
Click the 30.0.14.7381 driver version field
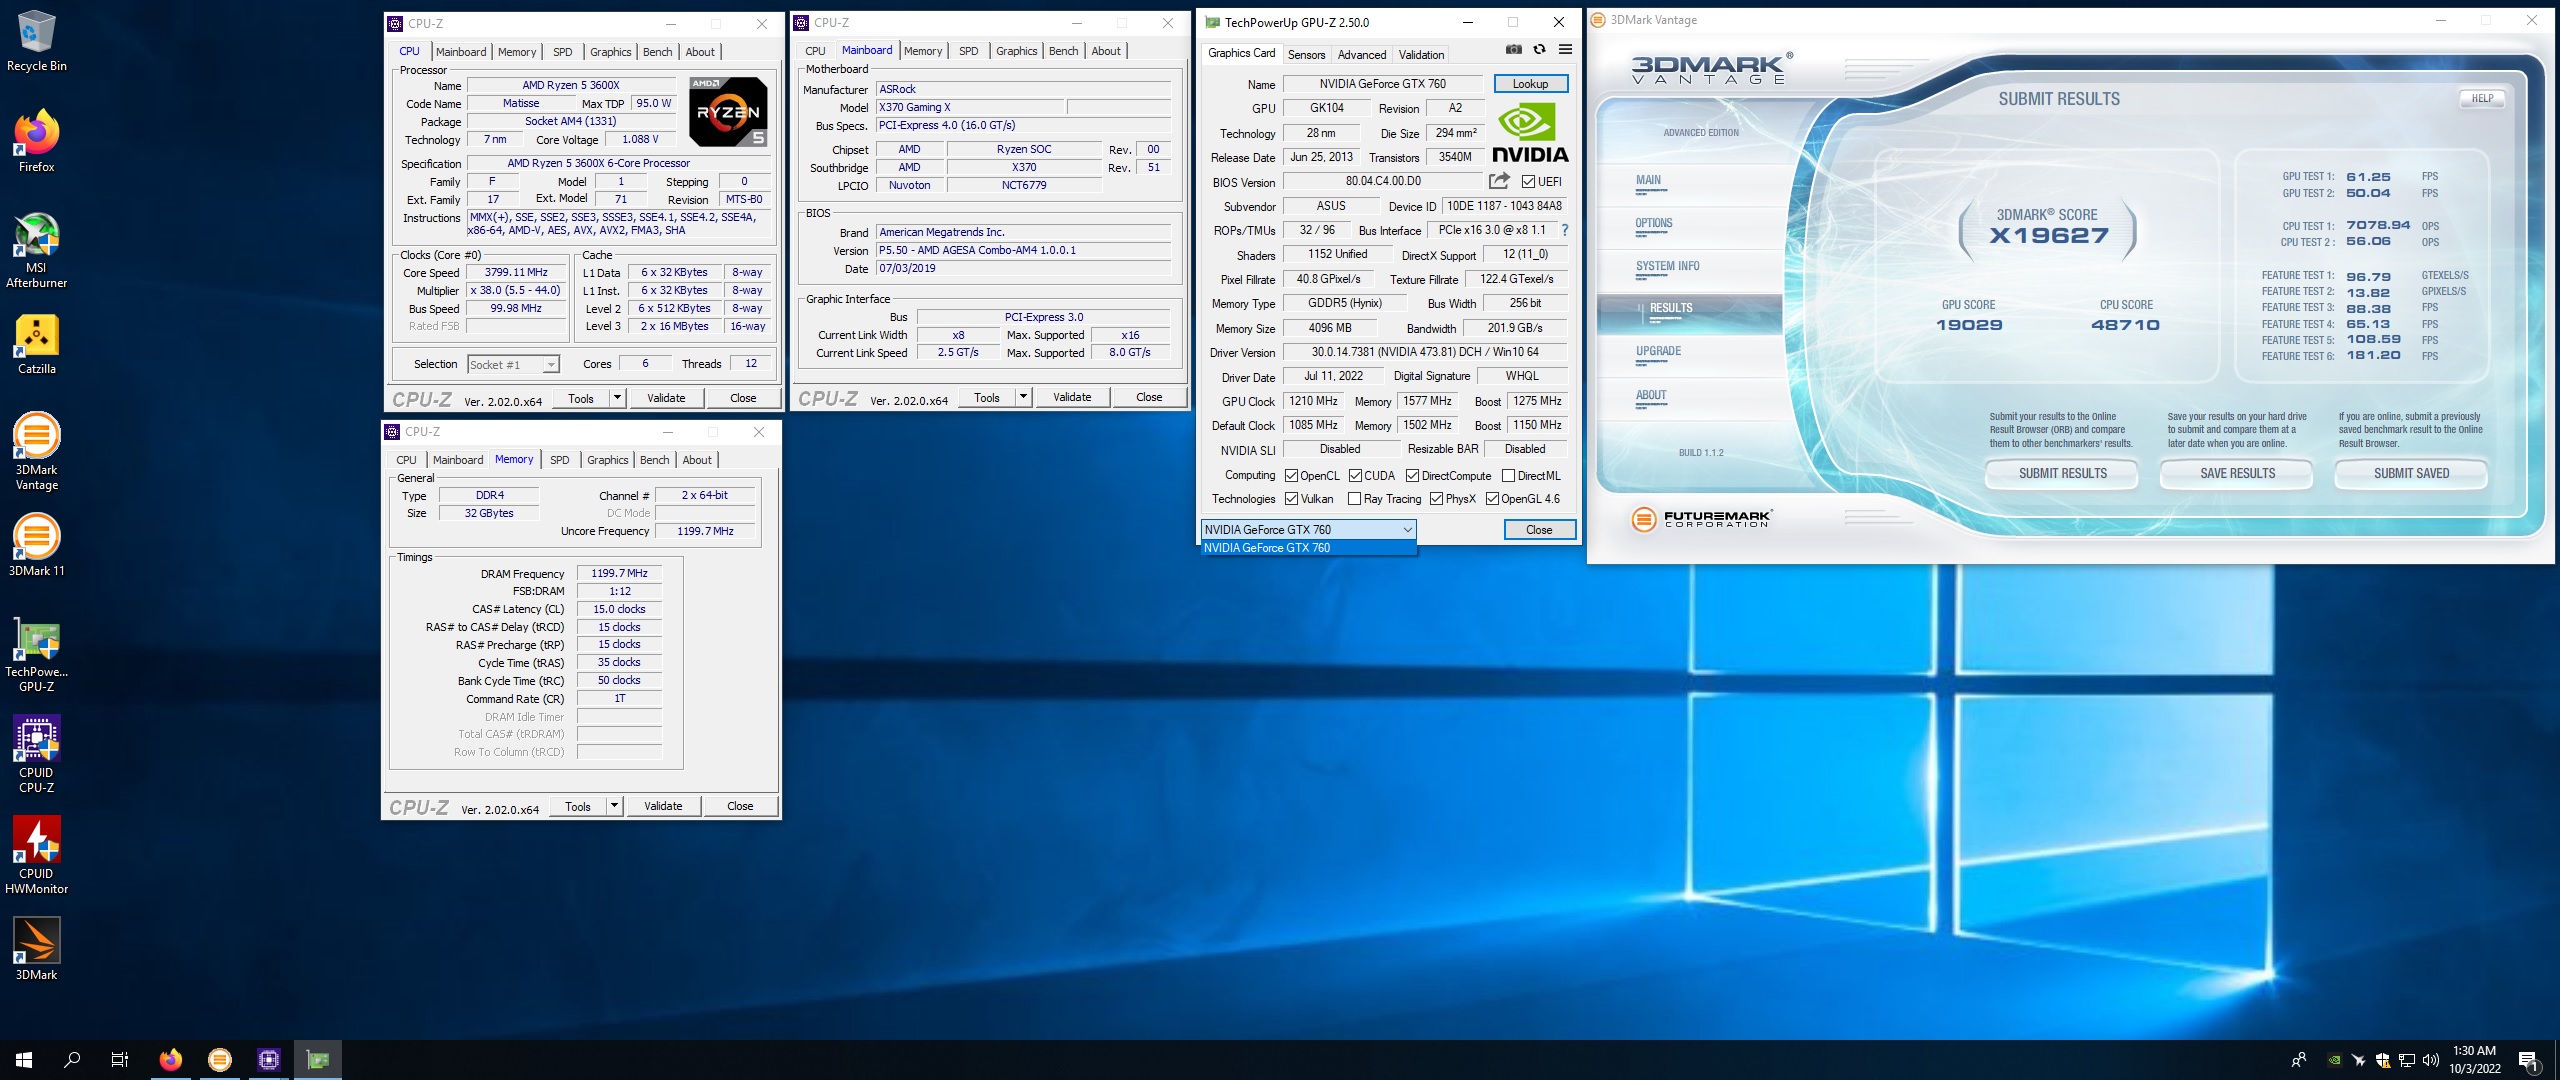[x=1425, y=352]
